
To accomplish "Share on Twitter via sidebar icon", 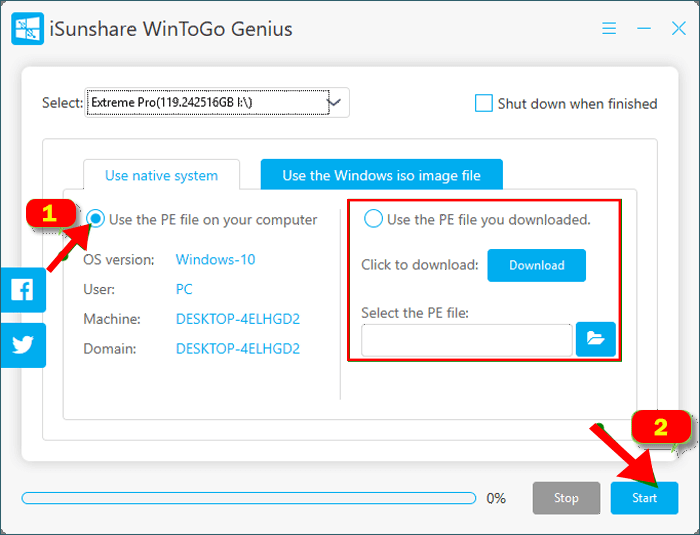I will coord(22,345).
